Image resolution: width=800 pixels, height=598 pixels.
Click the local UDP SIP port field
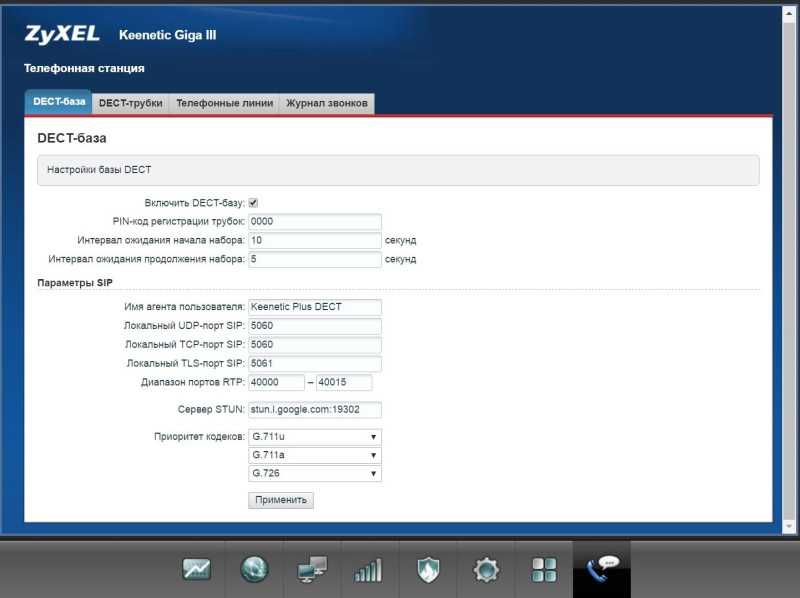(315, 326)
